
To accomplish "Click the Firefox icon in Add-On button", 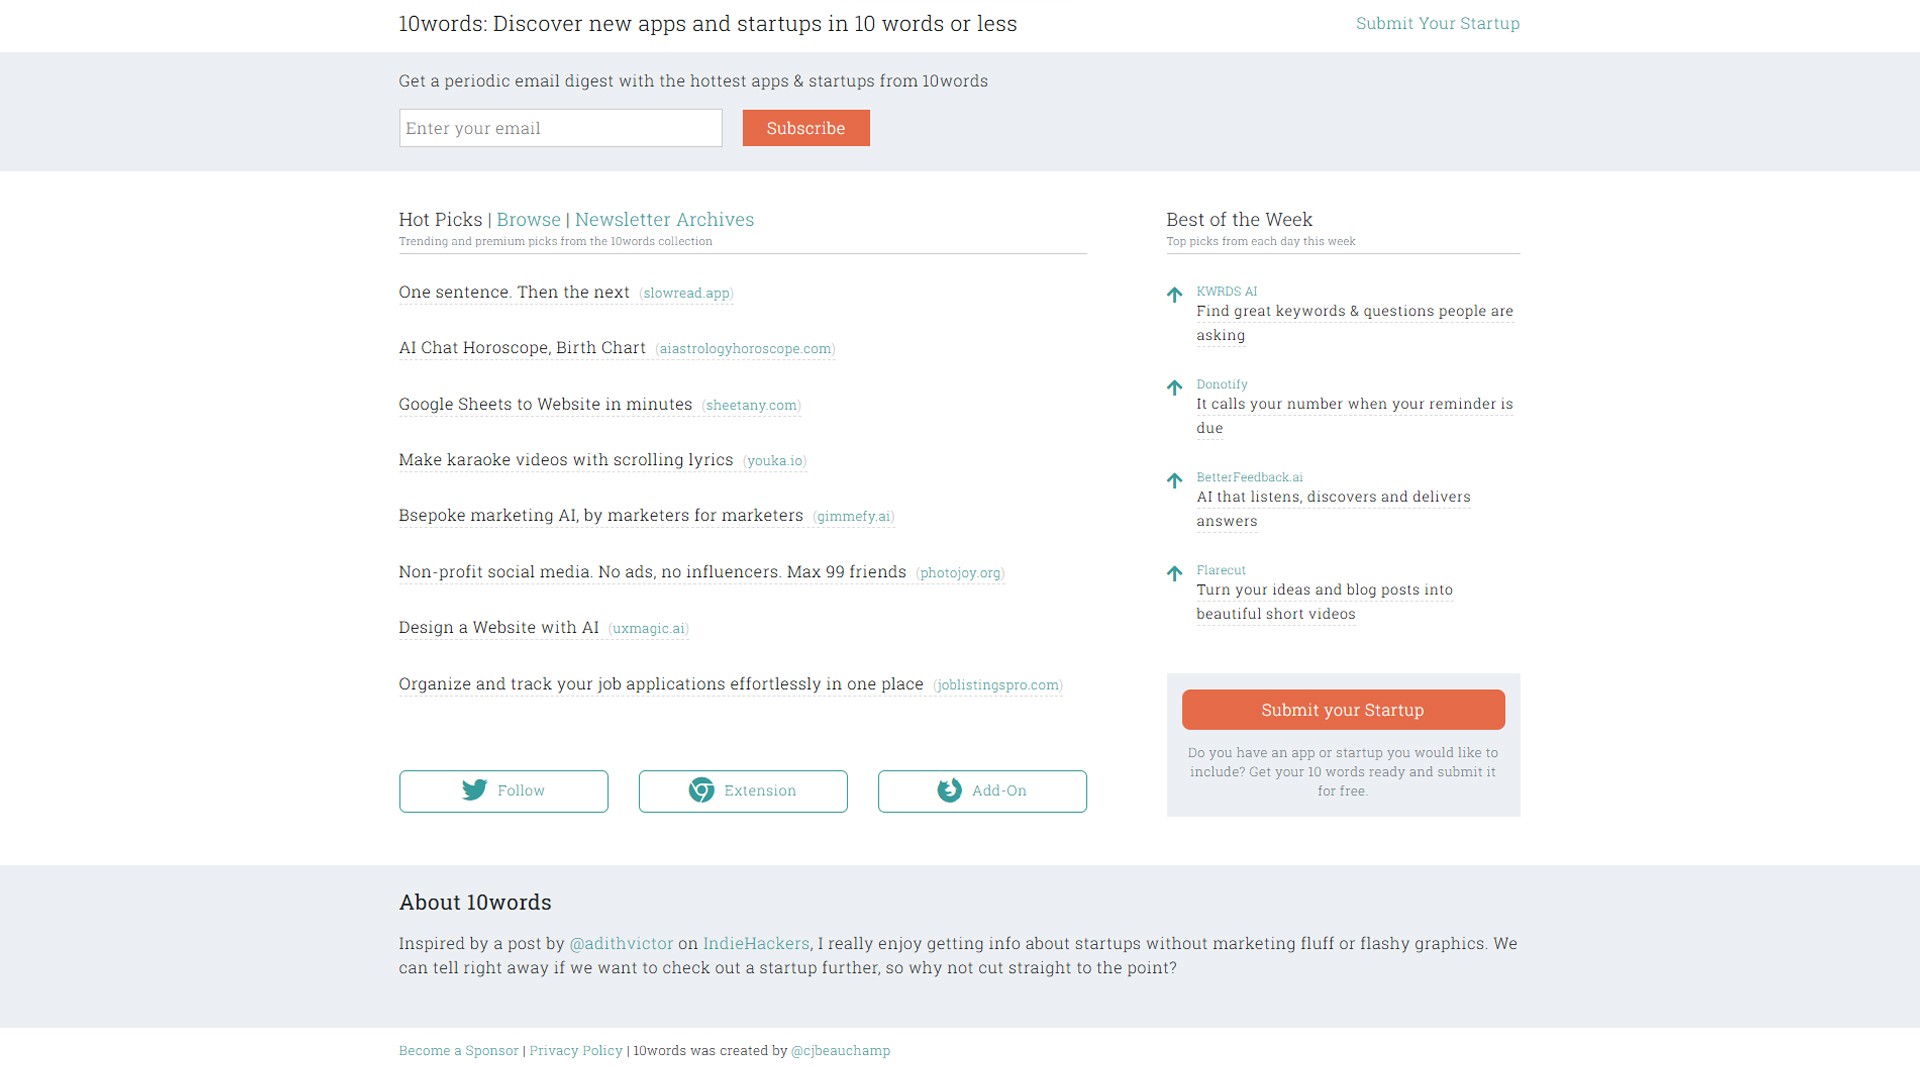I will click(x=949, y=790).
